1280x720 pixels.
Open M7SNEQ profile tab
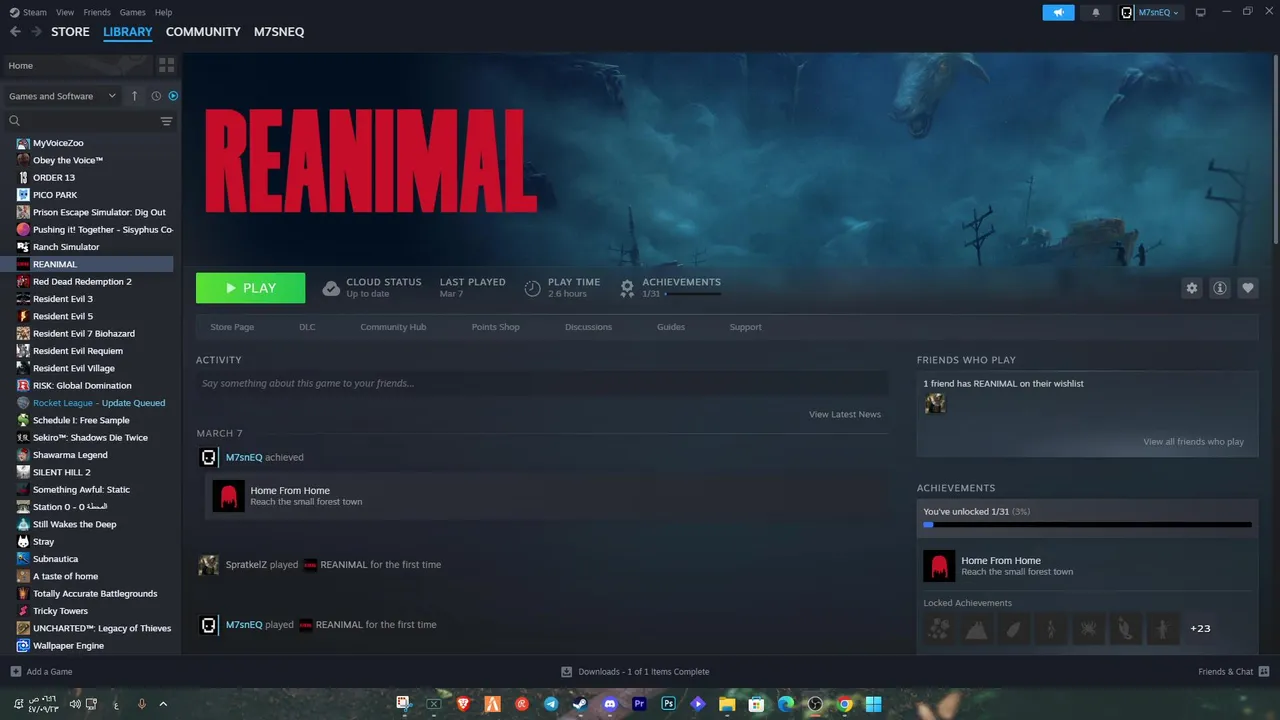coord(279,32)
